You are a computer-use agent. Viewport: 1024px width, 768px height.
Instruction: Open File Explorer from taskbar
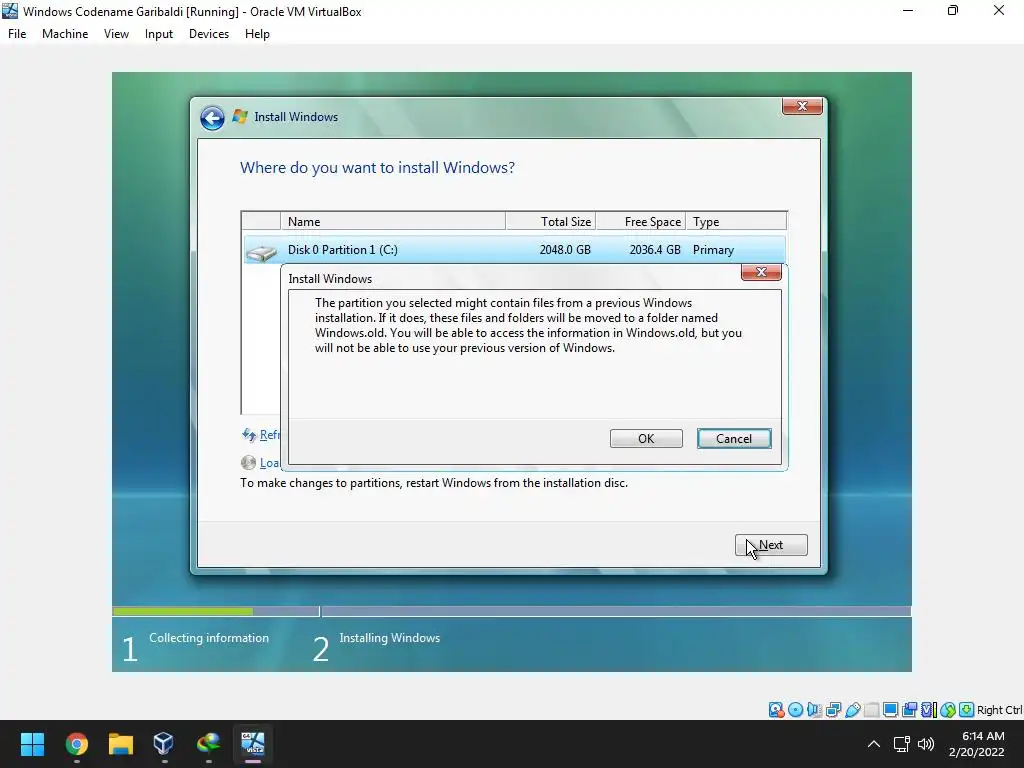(x=121, y=744)
